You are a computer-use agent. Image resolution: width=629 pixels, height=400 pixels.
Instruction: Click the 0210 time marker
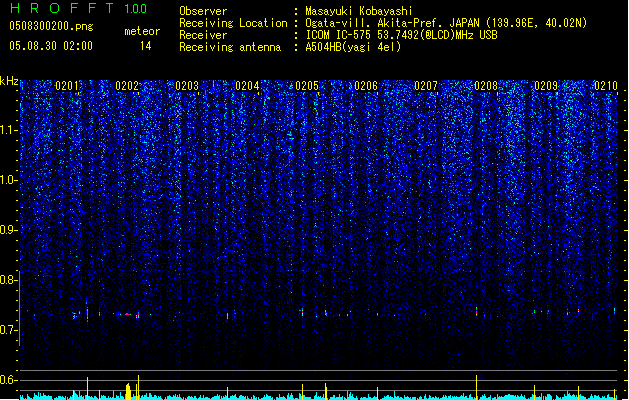pyautogui.click(x=606, y=86)
